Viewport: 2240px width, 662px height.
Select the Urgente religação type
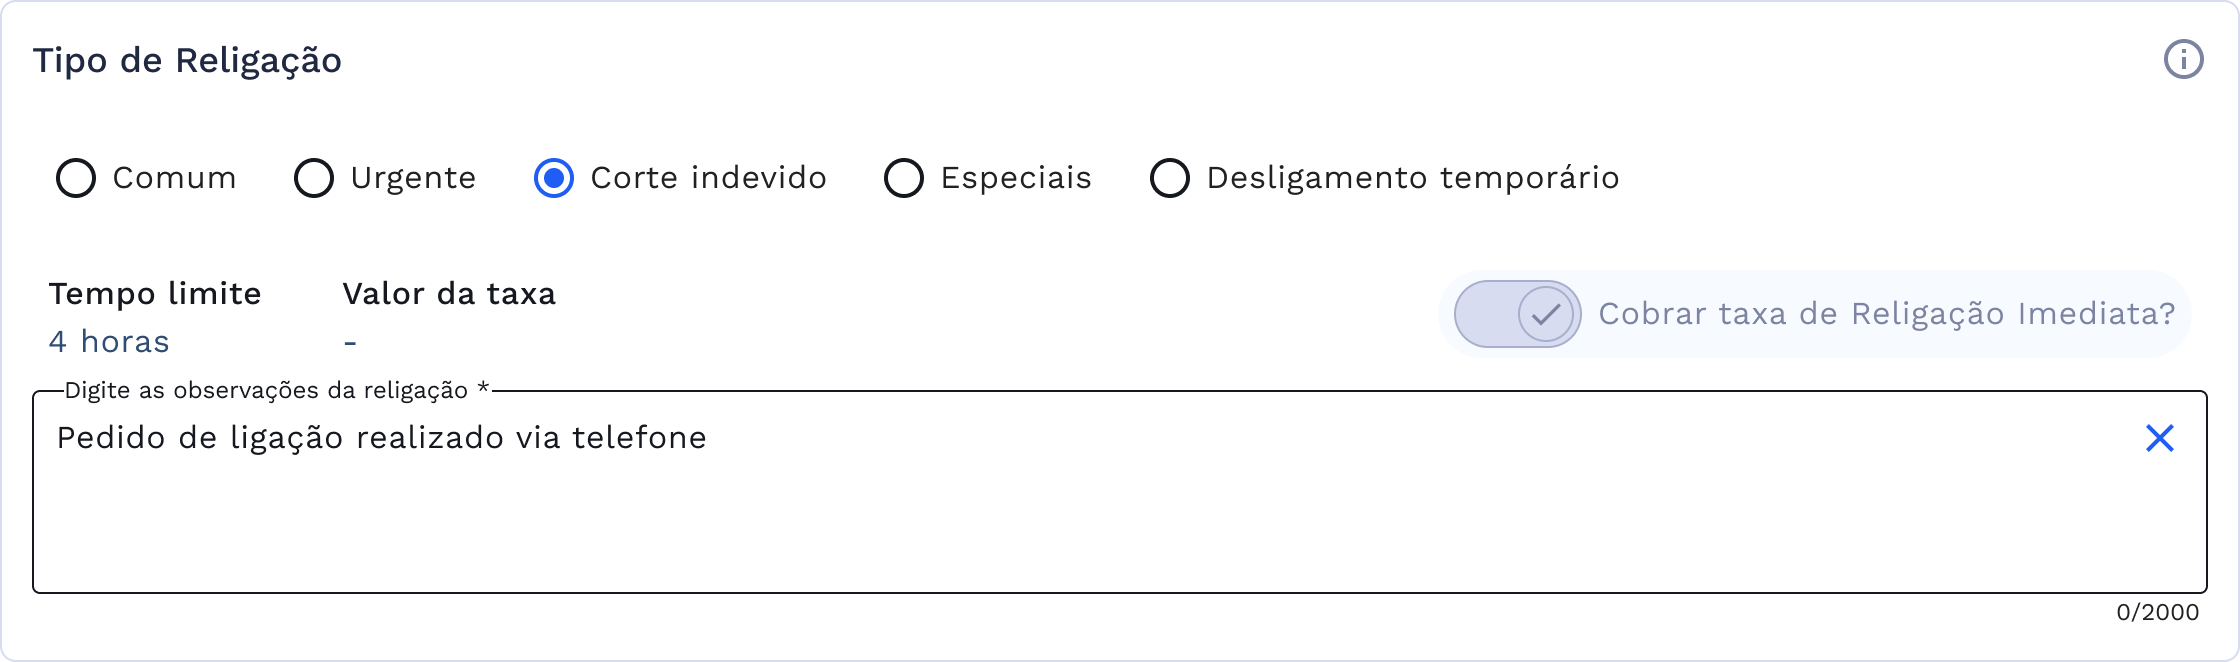[x=315, y=178]
